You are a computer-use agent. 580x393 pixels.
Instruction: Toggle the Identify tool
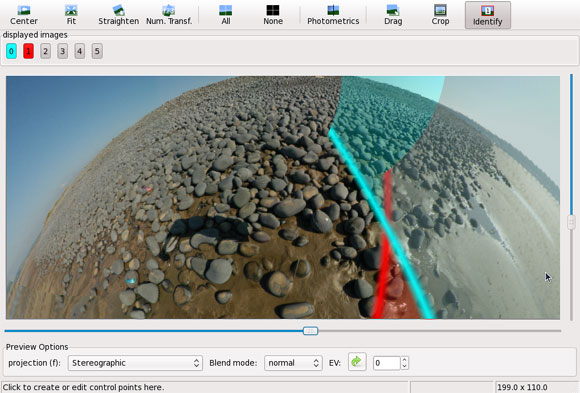coord(488,15)
